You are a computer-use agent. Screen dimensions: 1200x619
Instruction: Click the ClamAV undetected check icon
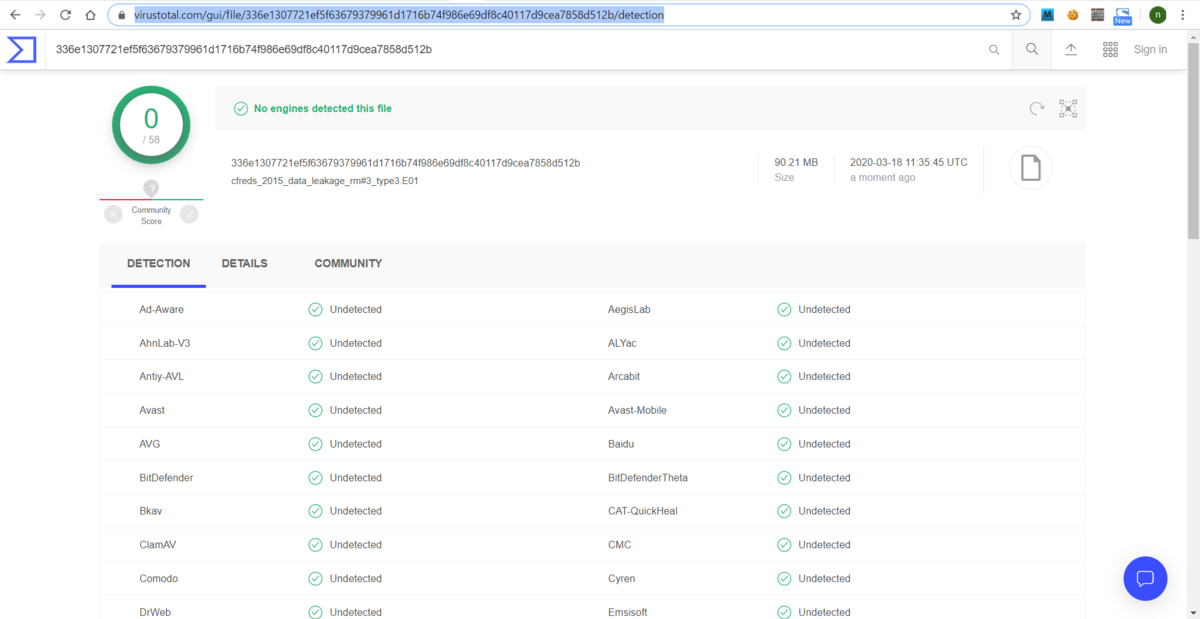(315, 545)
